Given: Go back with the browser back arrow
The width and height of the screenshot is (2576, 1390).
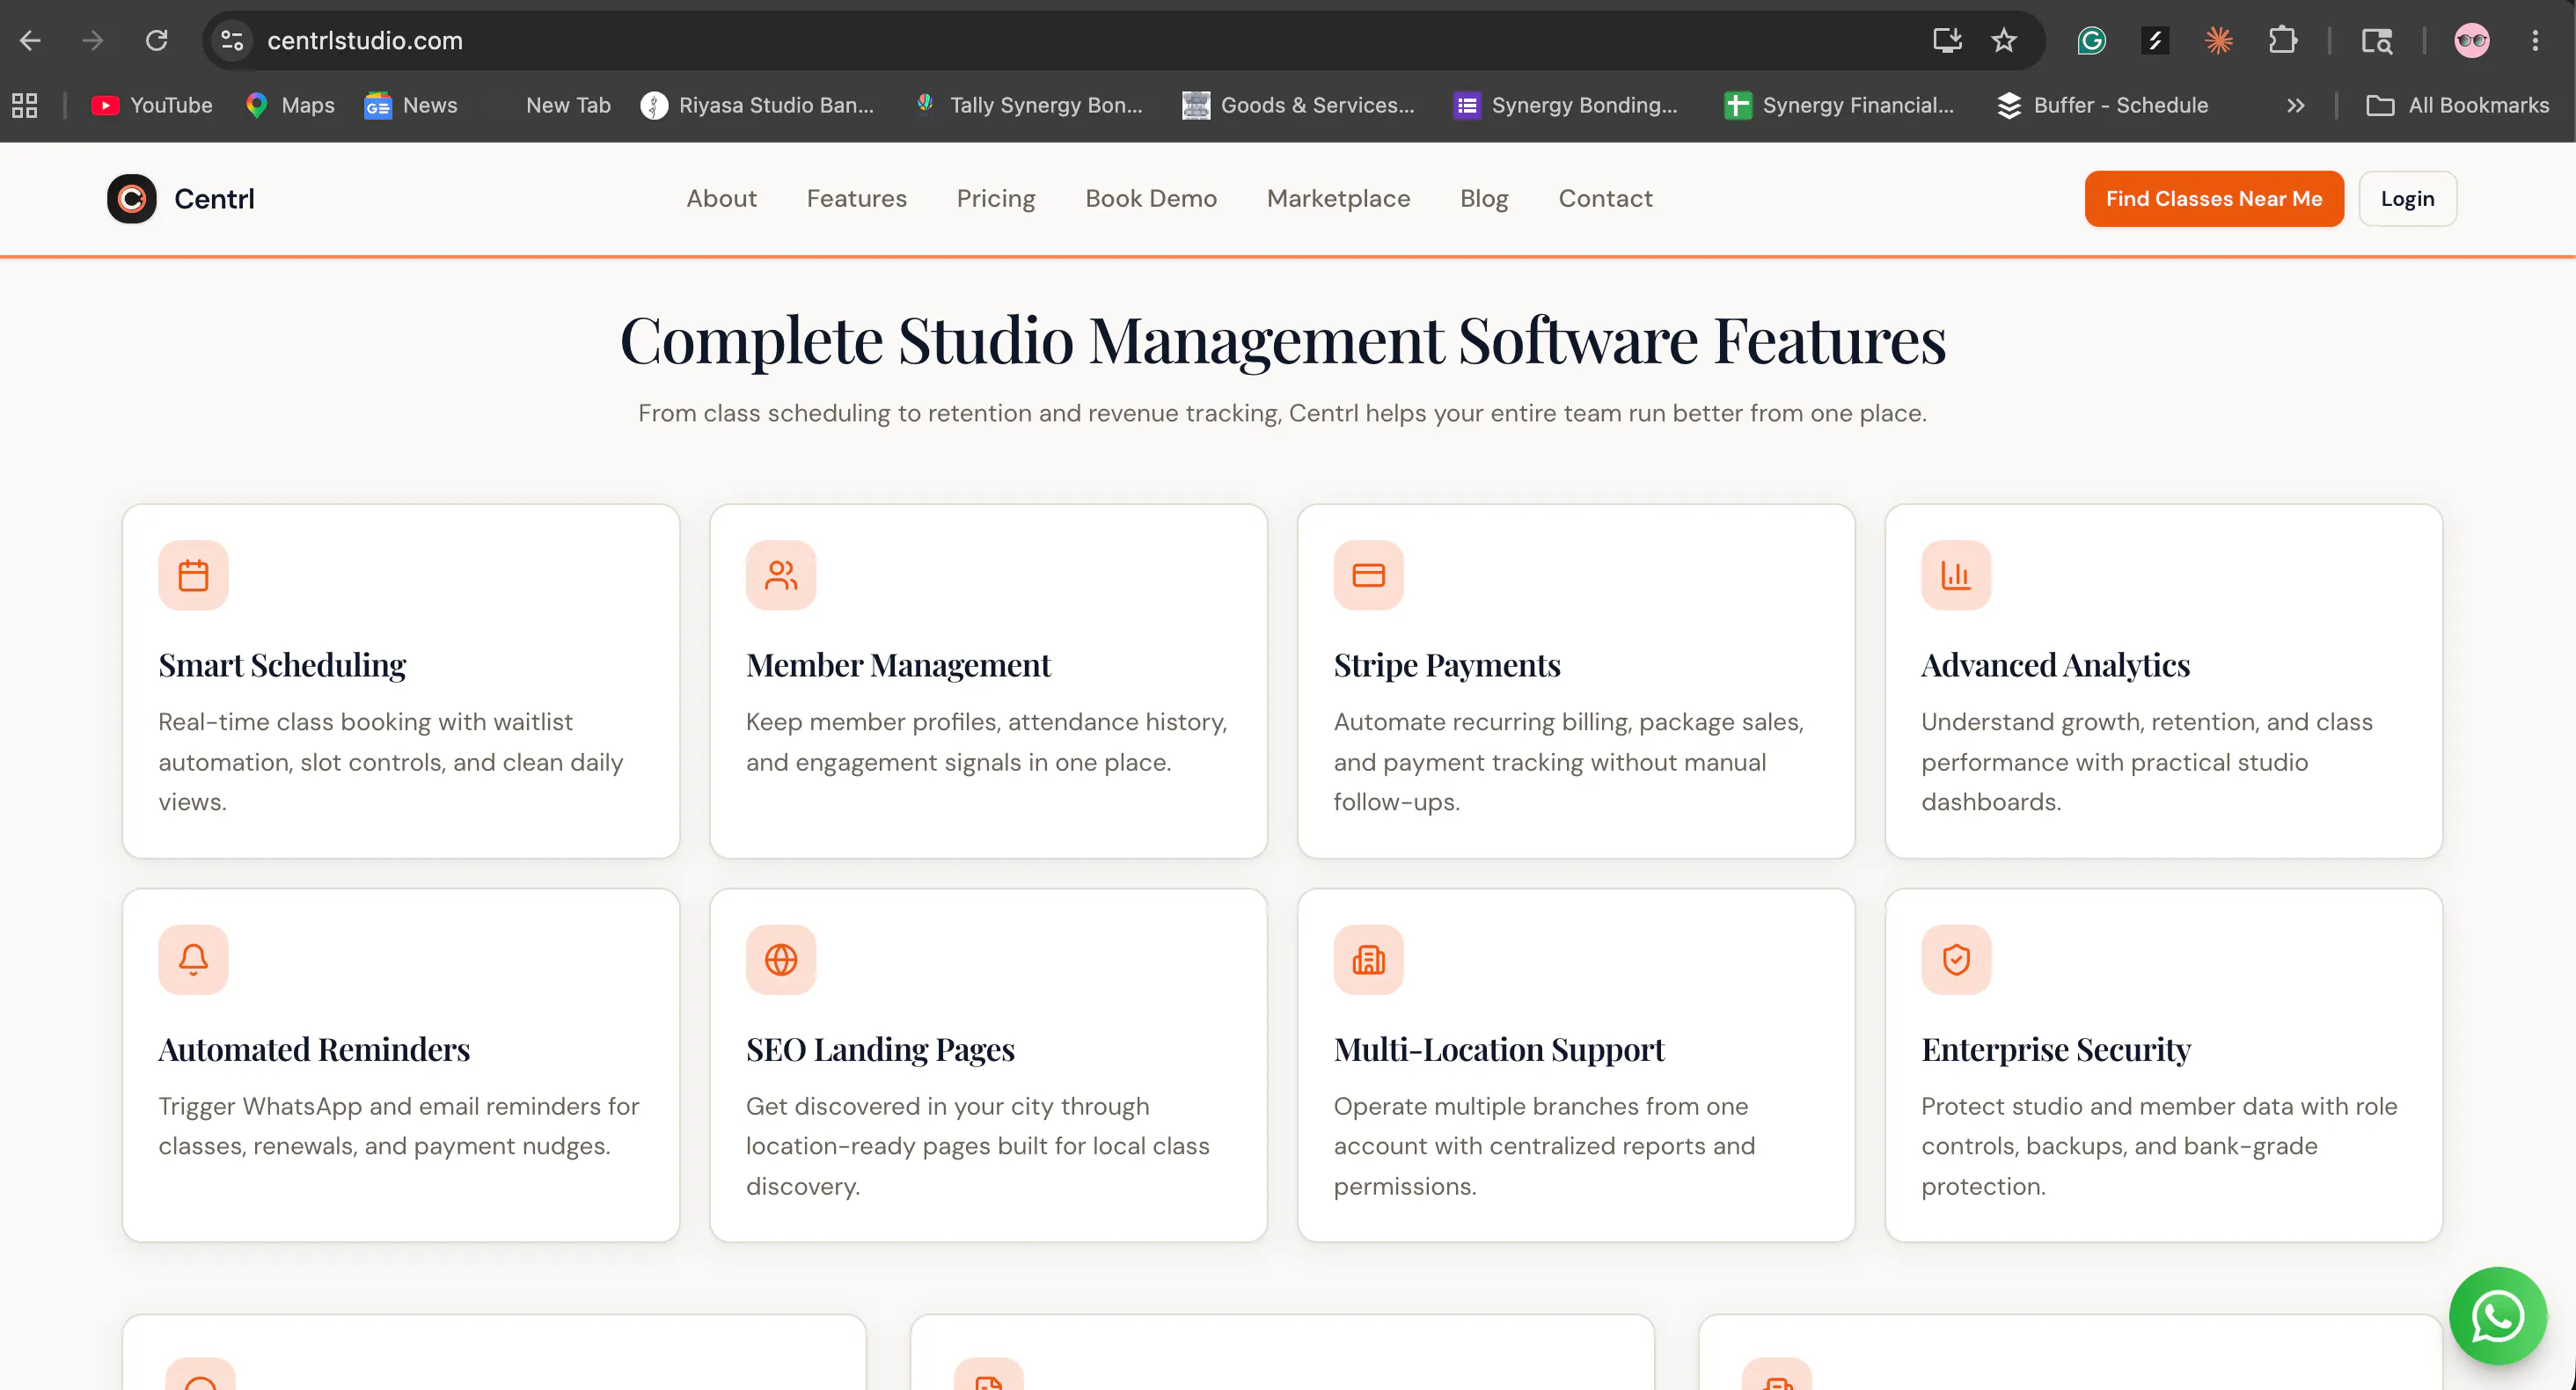Looking at the screenshot, I should click(31, 40).
